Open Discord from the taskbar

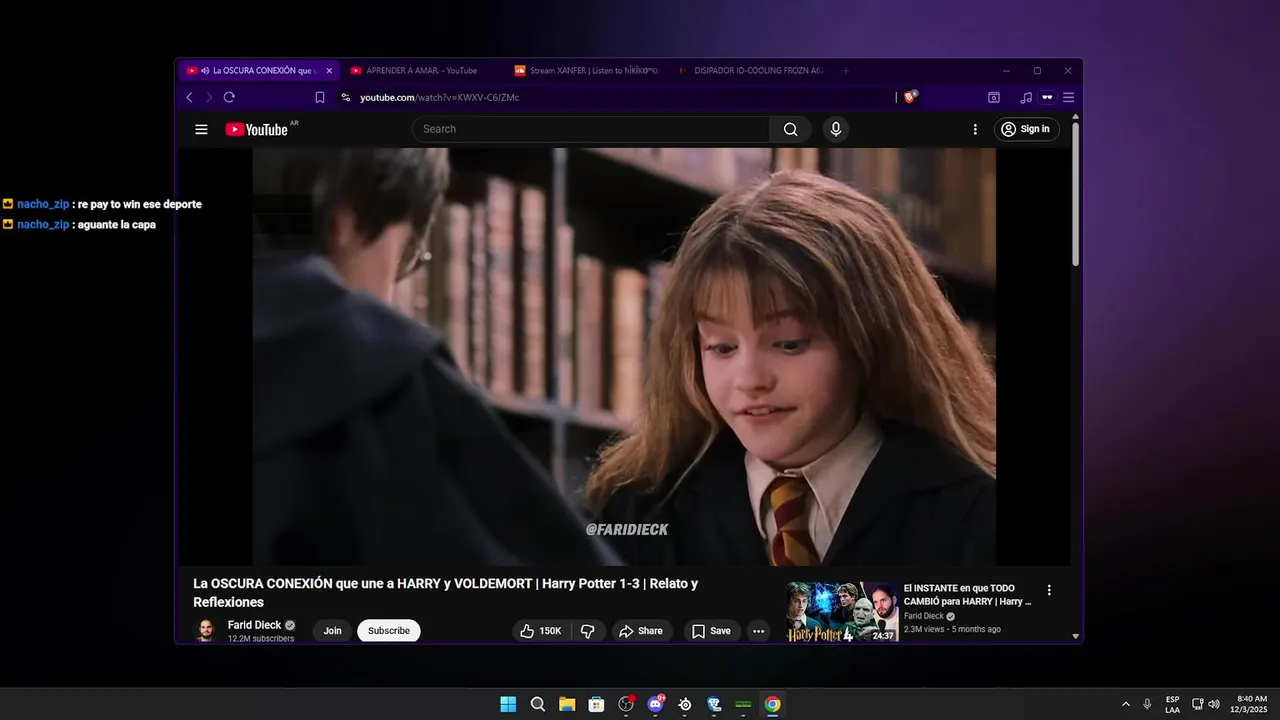coord(656,704)
